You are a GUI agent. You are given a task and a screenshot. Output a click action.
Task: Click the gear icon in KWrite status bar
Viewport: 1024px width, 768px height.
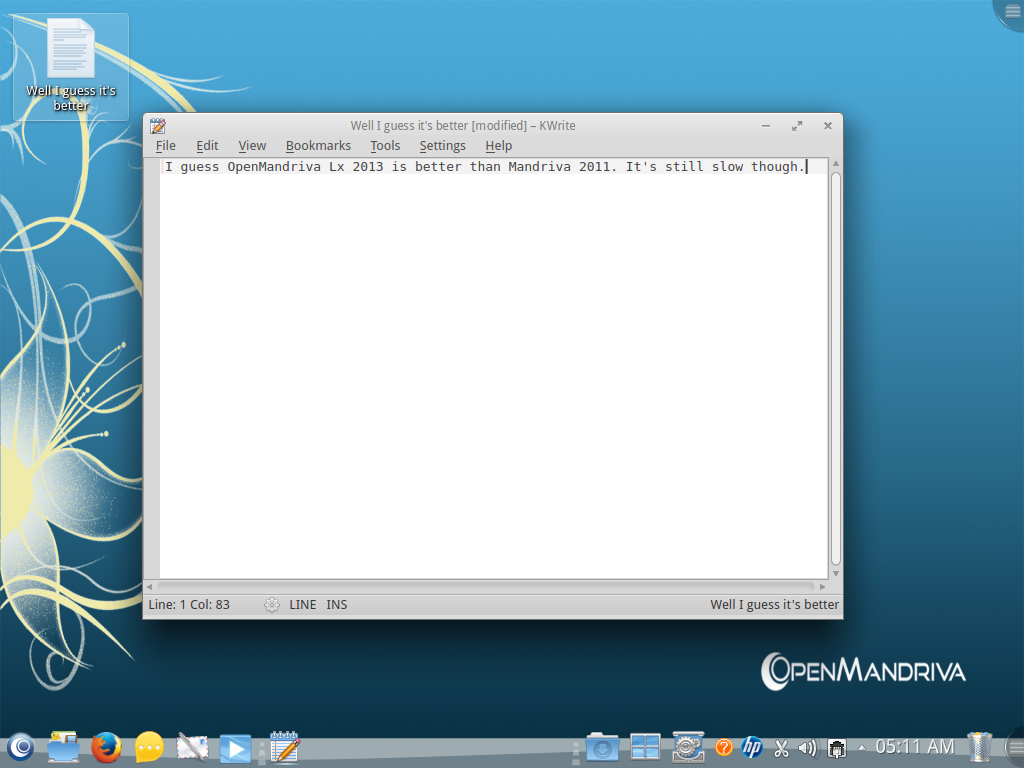pos(272,605)
